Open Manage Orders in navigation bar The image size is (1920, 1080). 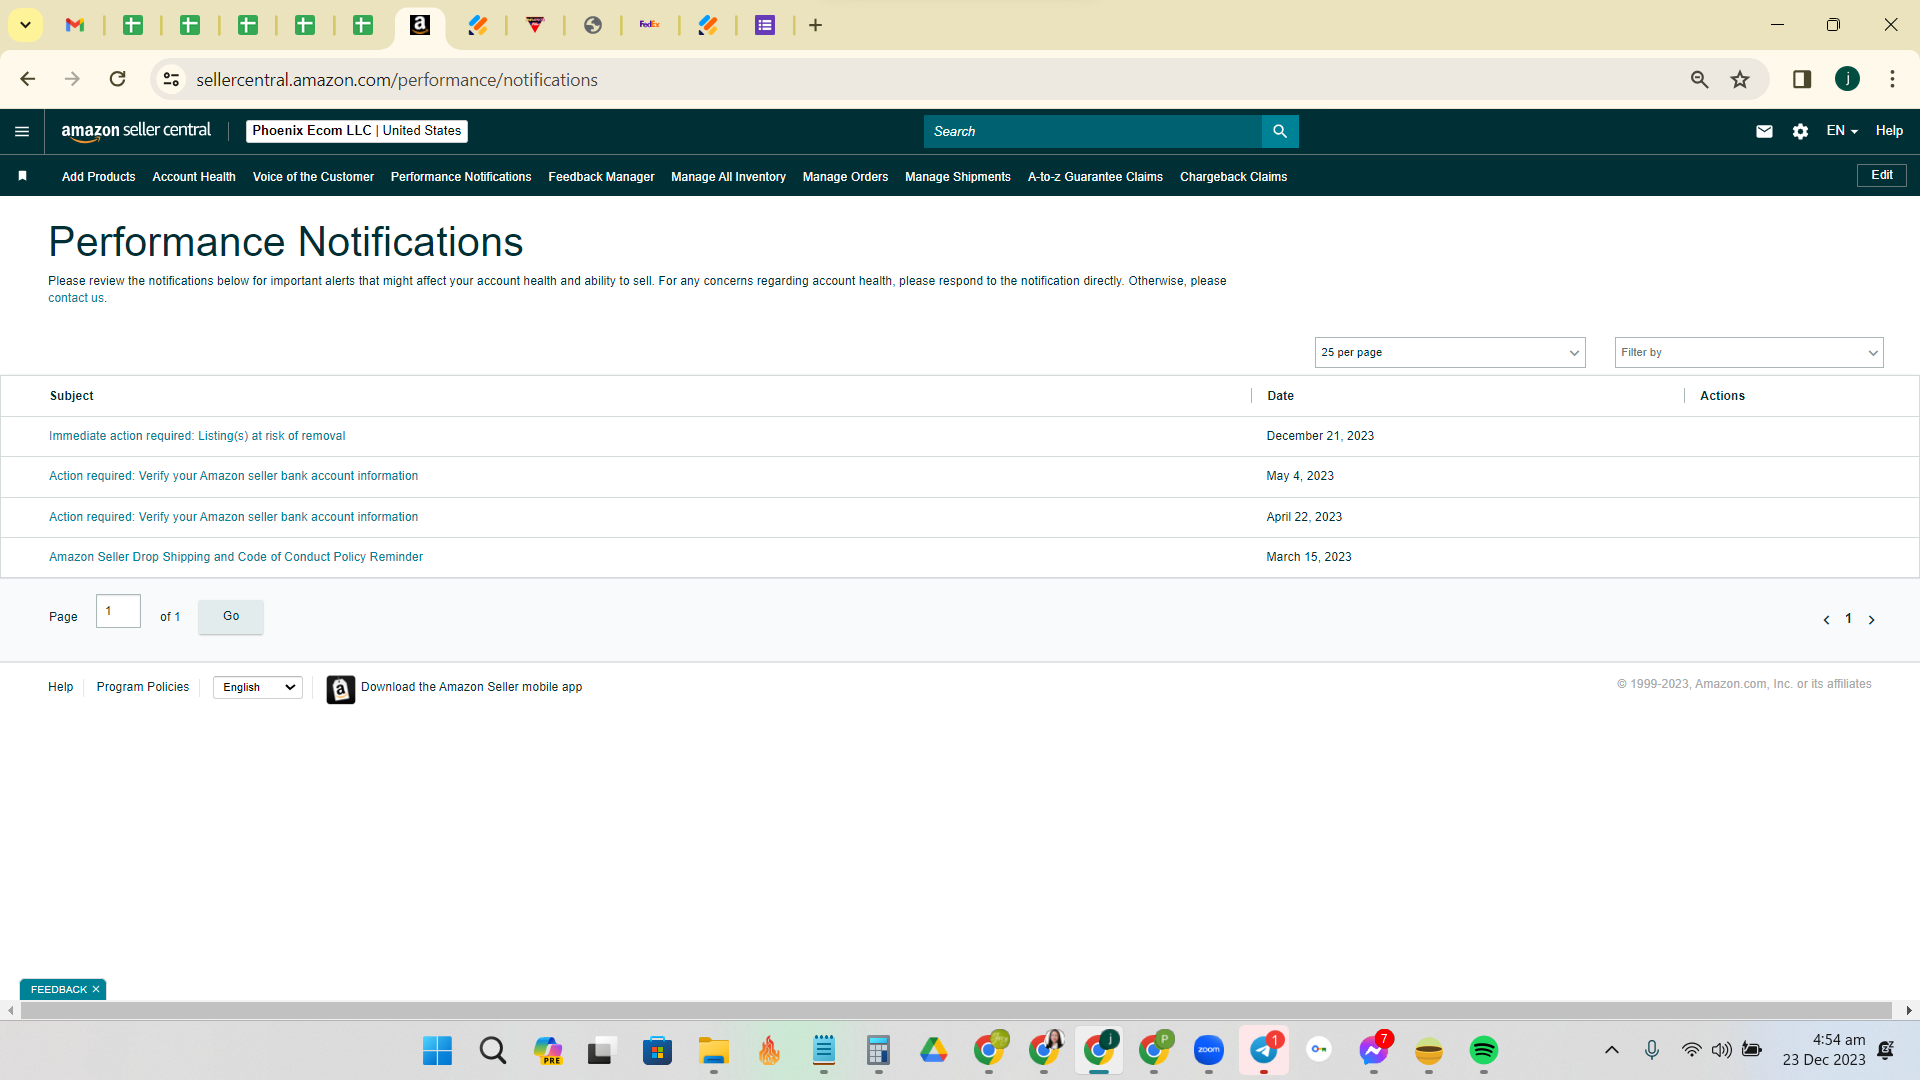845,177
